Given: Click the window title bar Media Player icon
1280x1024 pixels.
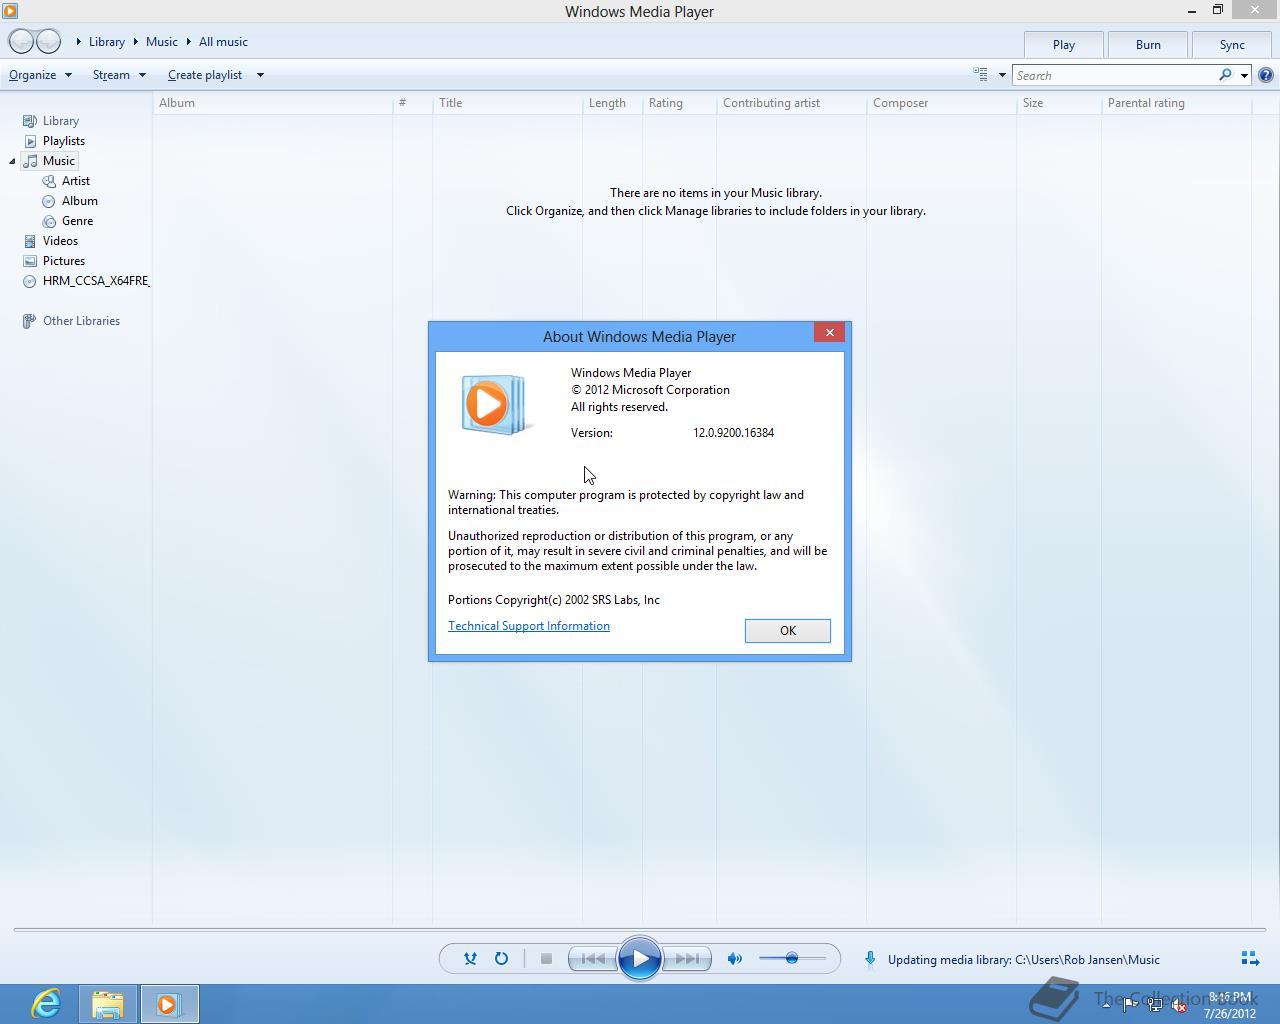Looking at the screenshot, I should [10, 11].
